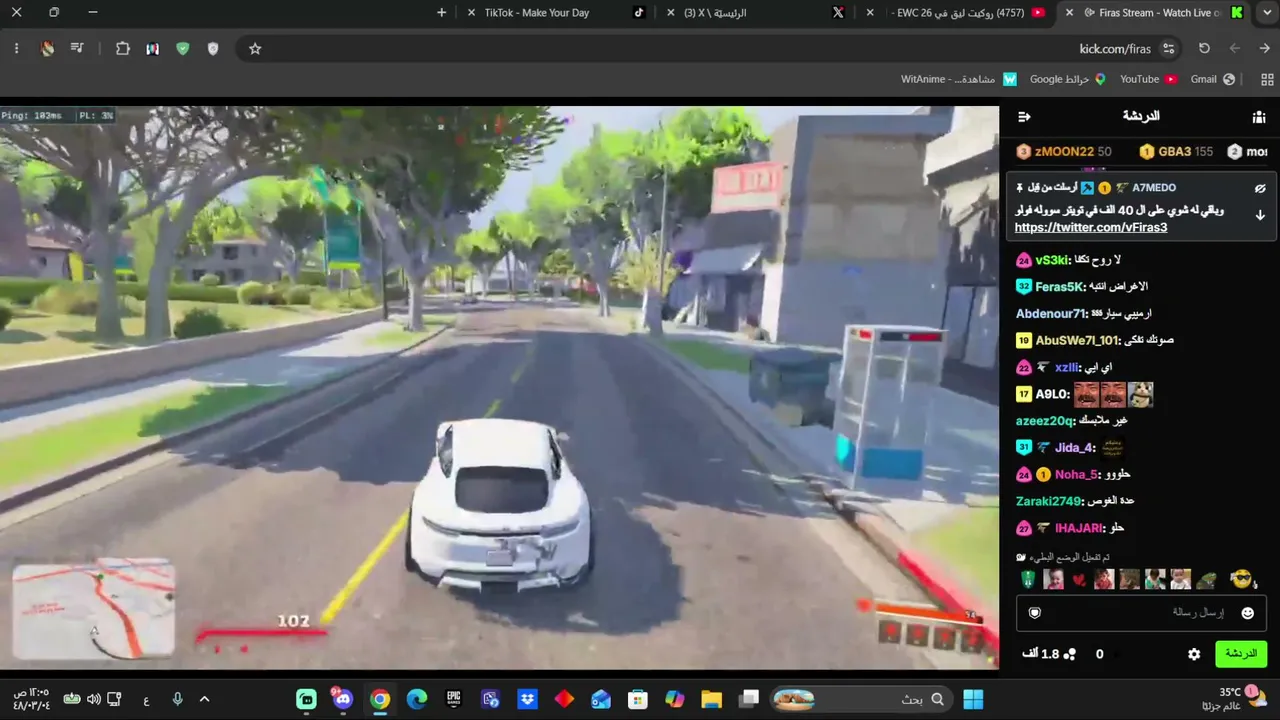The image size is (1280, 720).
Task: Open azeez20q's chat username
Action: (x=1044, y=421)
